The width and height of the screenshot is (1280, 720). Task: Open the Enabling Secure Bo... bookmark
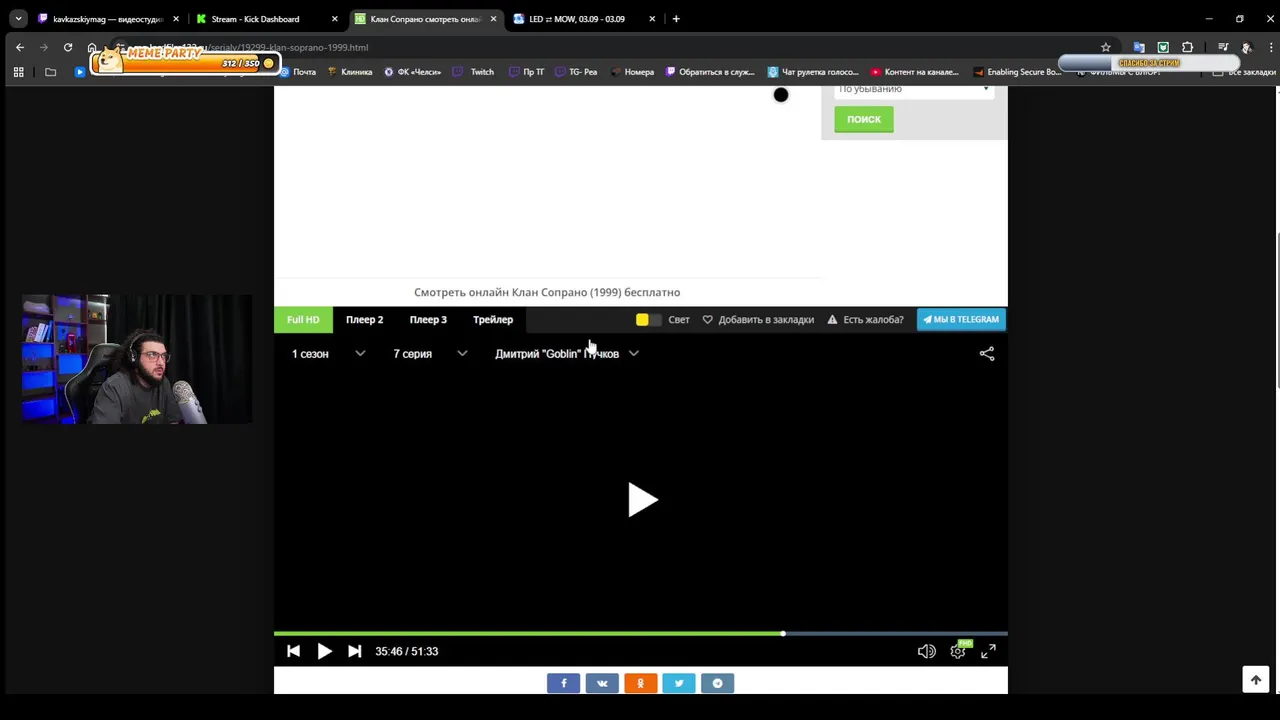click(x=1017, y=72)
